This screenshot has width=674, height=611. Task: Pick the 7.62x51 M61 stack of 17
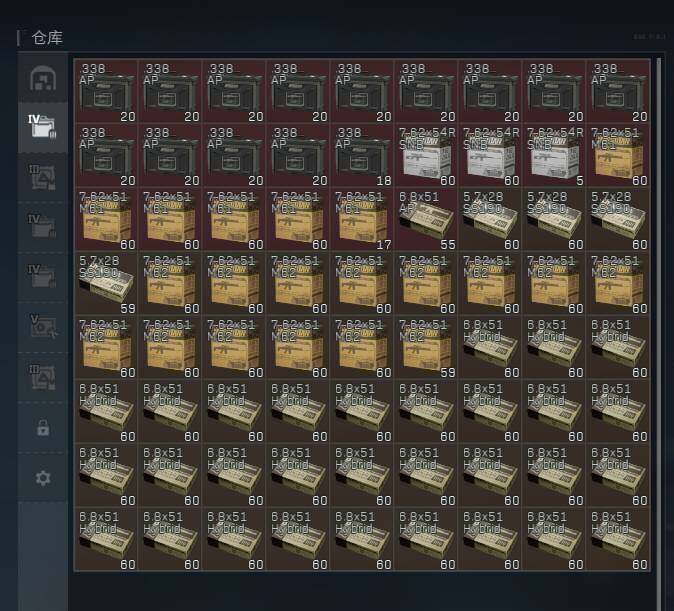point(361,219)
